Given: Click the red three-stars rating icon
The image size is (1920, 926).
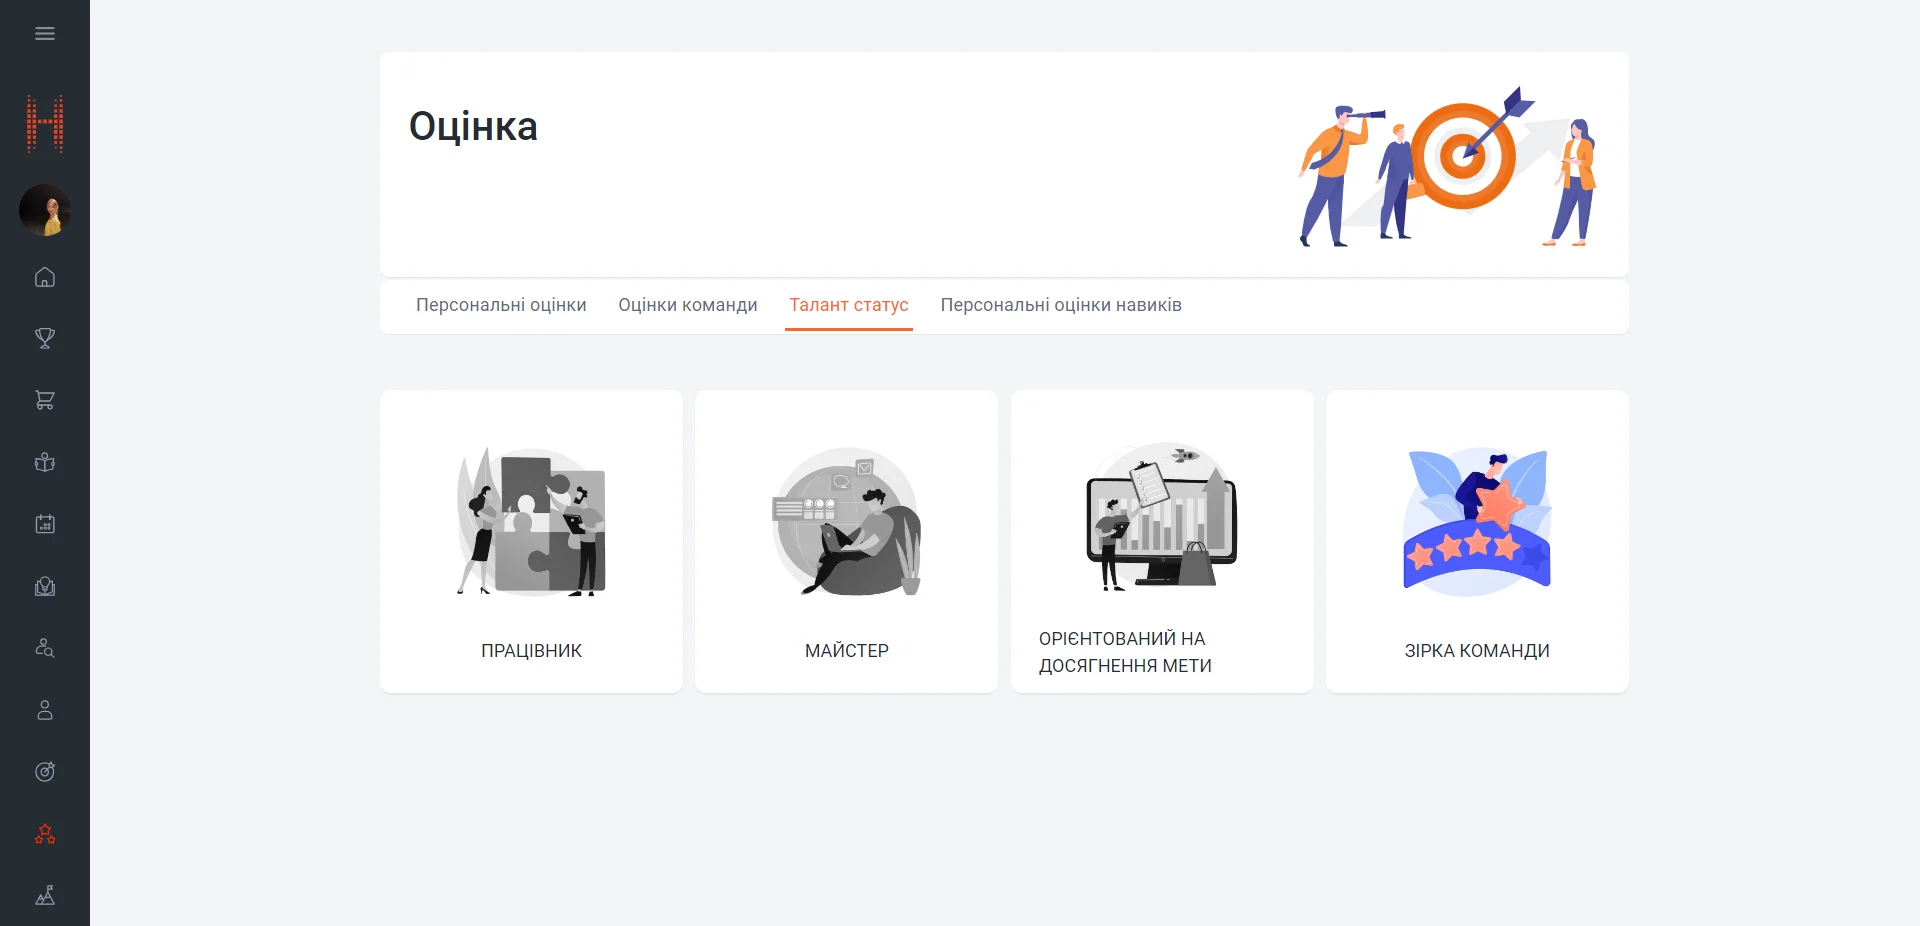Looking at the screenshot, I should (45, 834).
